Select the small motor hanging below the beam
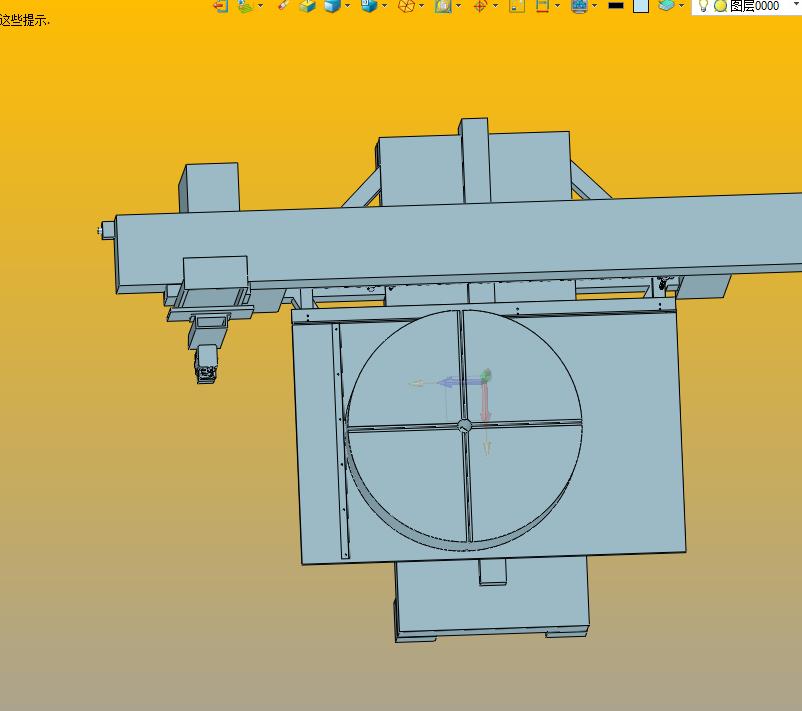 pos(207,364)
